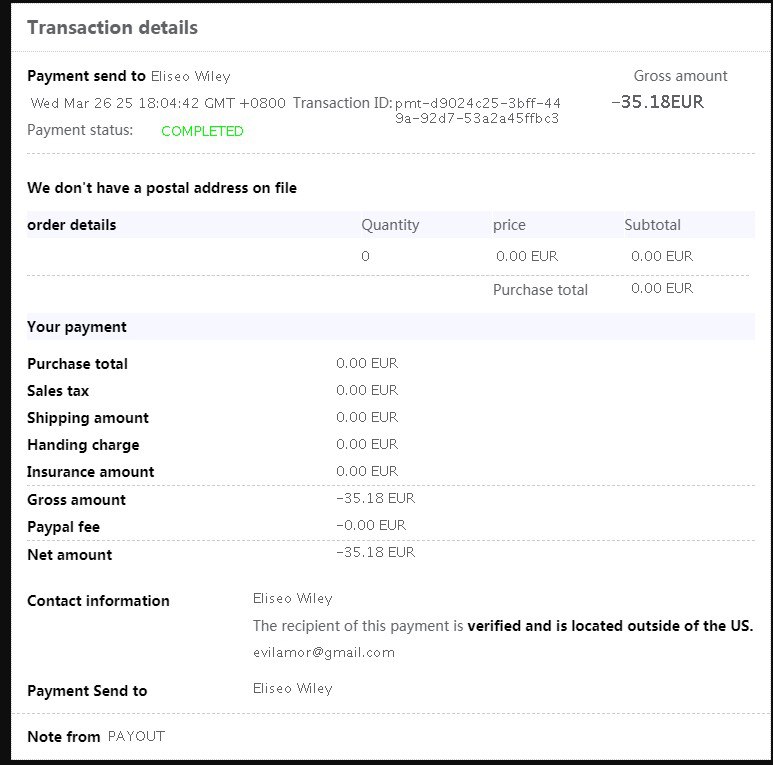Viewport: 773px width, 765px height.
Task: Click the Transaction details heading
Action: (112, 28)
